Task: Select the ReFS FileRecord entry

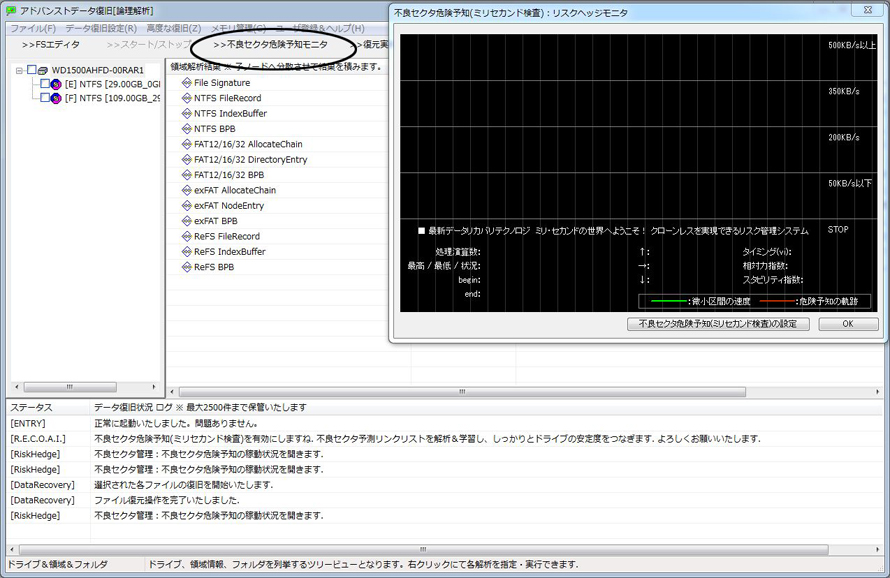Action: tap(227, 236)
